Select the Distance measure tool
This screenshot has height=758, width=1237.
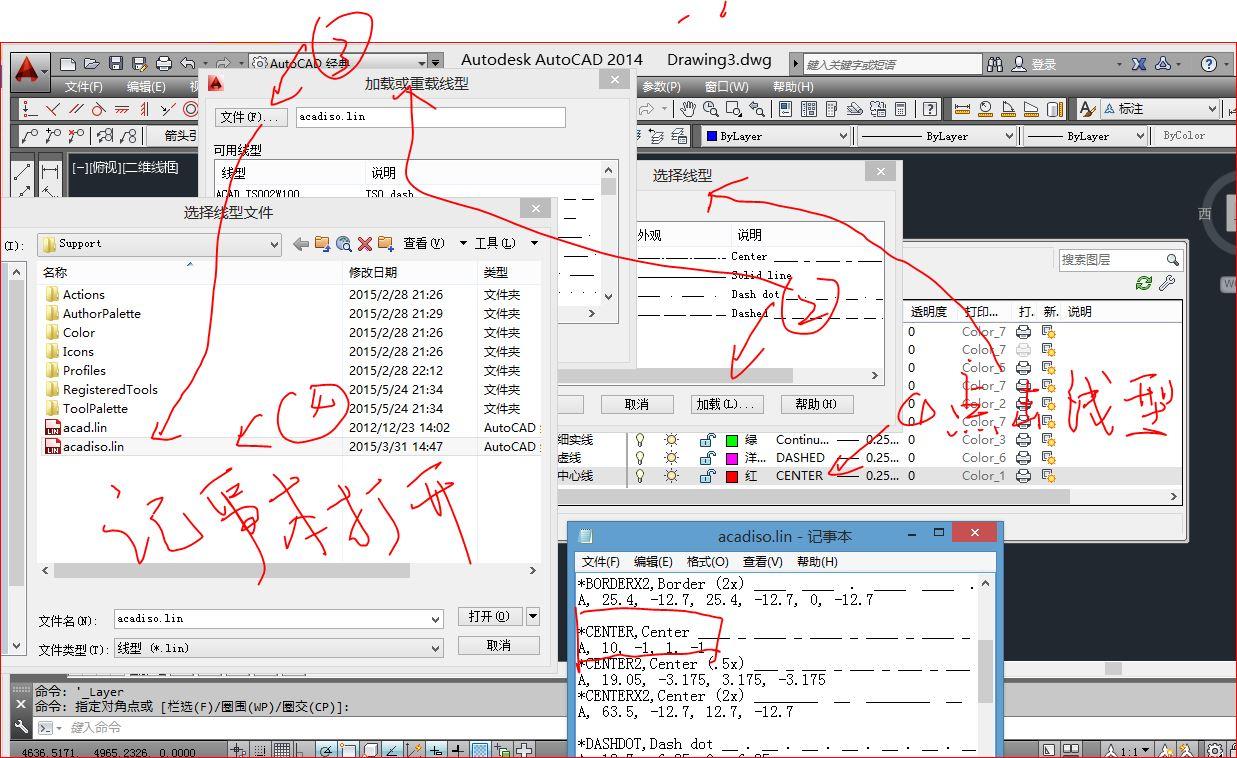point(962,109)
